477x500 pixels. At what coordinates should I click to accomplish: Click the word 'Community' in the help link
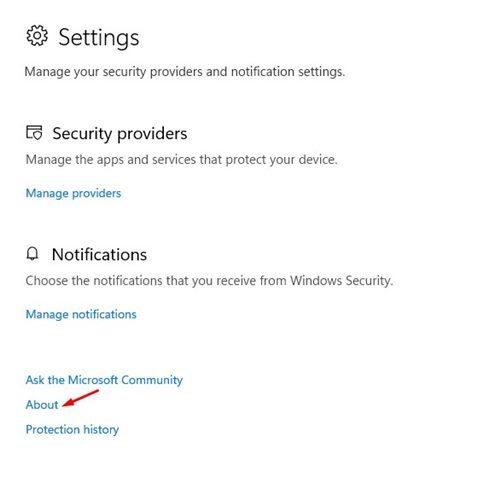(x=152, y=380)
